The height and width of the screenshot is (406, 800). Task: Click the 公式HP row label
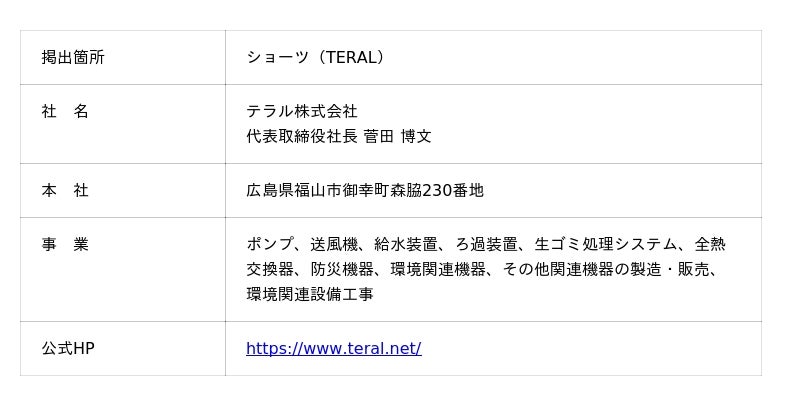[x=68, y=348]
